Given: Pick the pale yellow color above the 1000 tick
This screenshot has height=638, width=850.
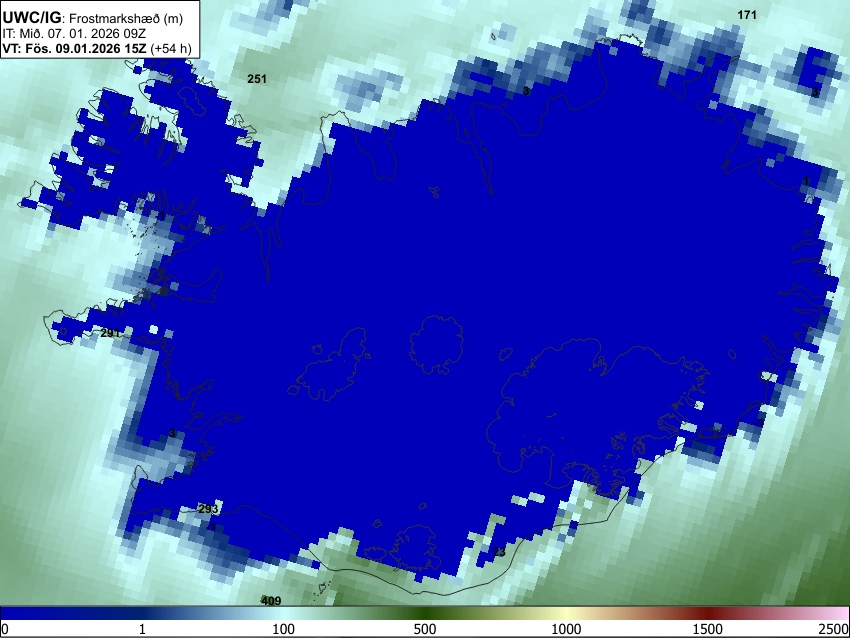Looking at the screenshot, I should point(566,613).
